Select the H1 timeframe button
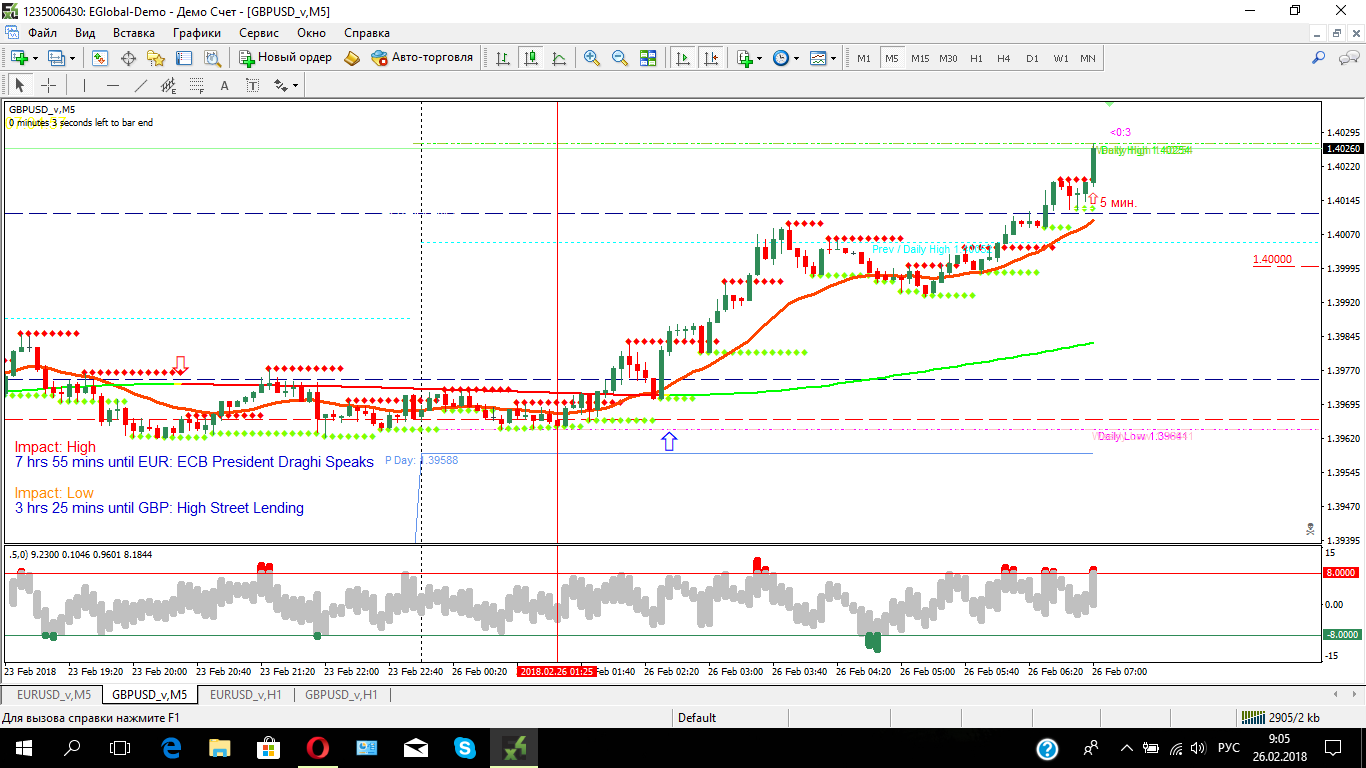1366x768 pixels. coord(976,58)
